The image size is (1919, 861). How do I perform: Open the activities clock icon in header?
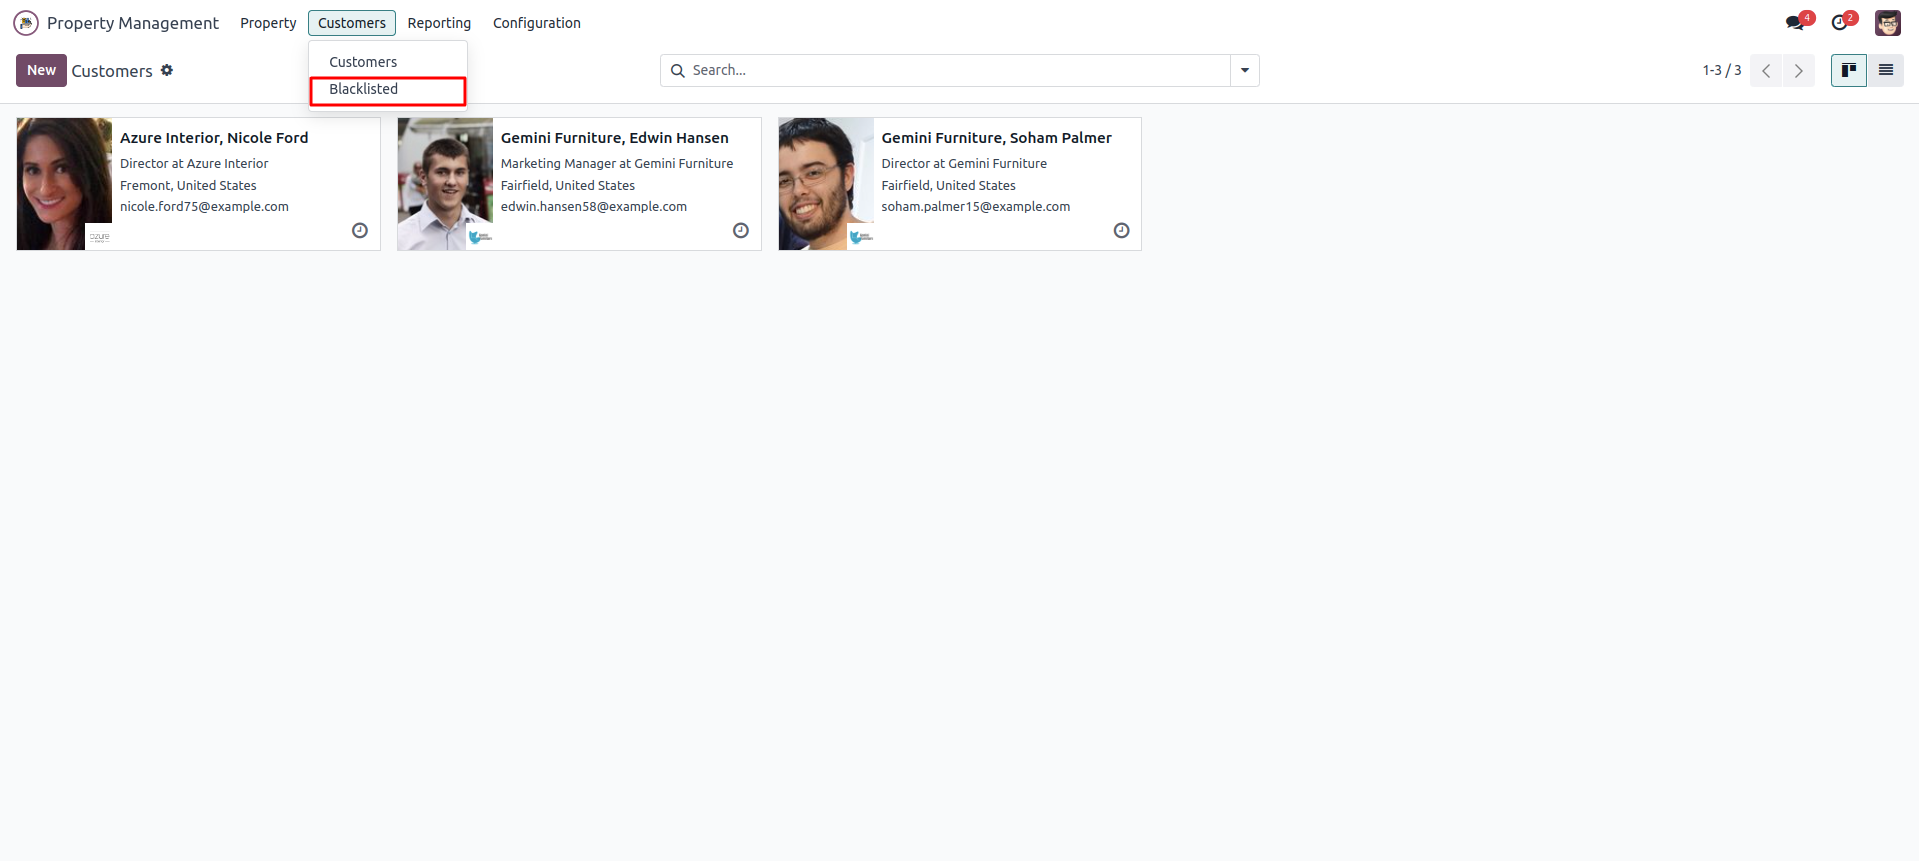coord(1840,23)
